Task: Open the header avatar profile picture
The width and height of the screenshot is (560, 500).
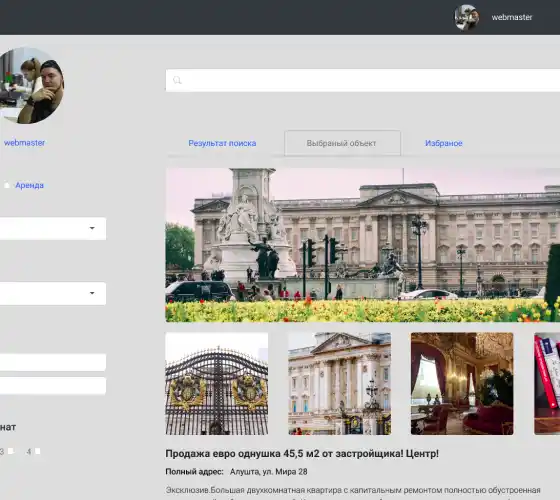Action: [466, 17]
